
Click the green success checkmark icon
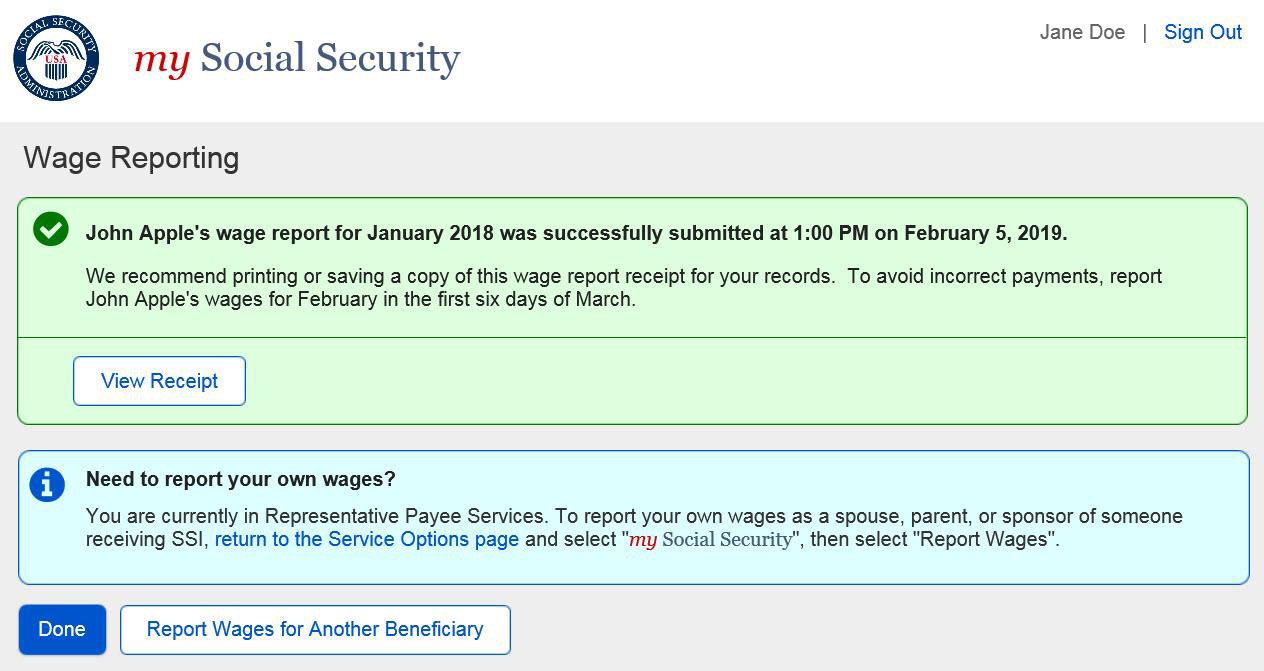[x=51, y=229]
